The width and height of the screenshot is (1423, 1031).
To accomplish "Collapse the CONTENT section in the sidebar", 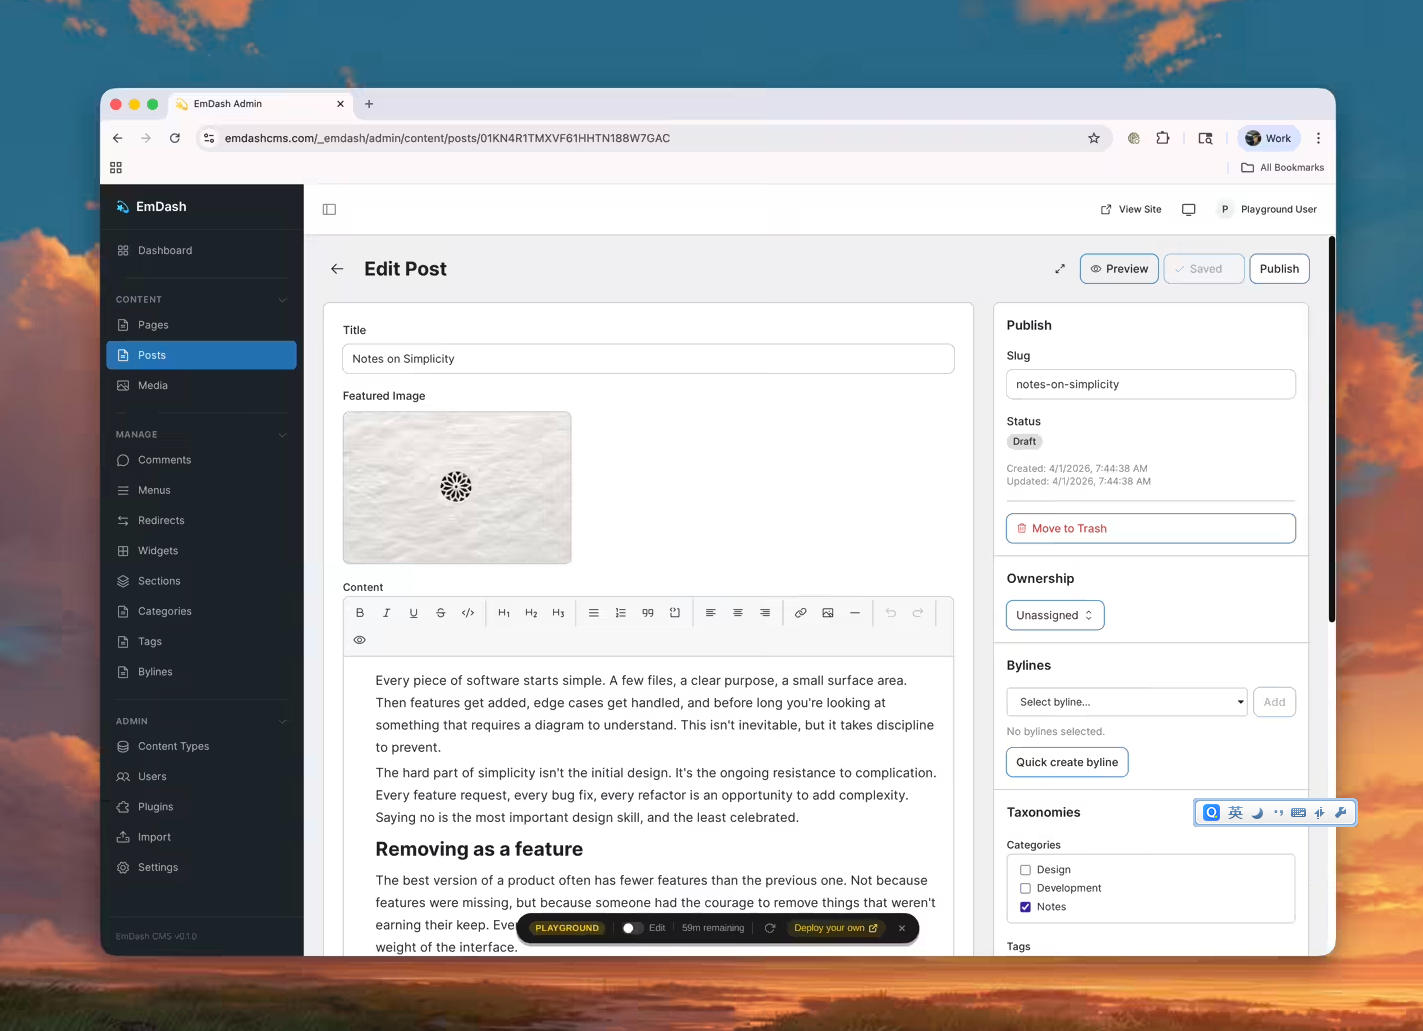I will coord(282,300).
